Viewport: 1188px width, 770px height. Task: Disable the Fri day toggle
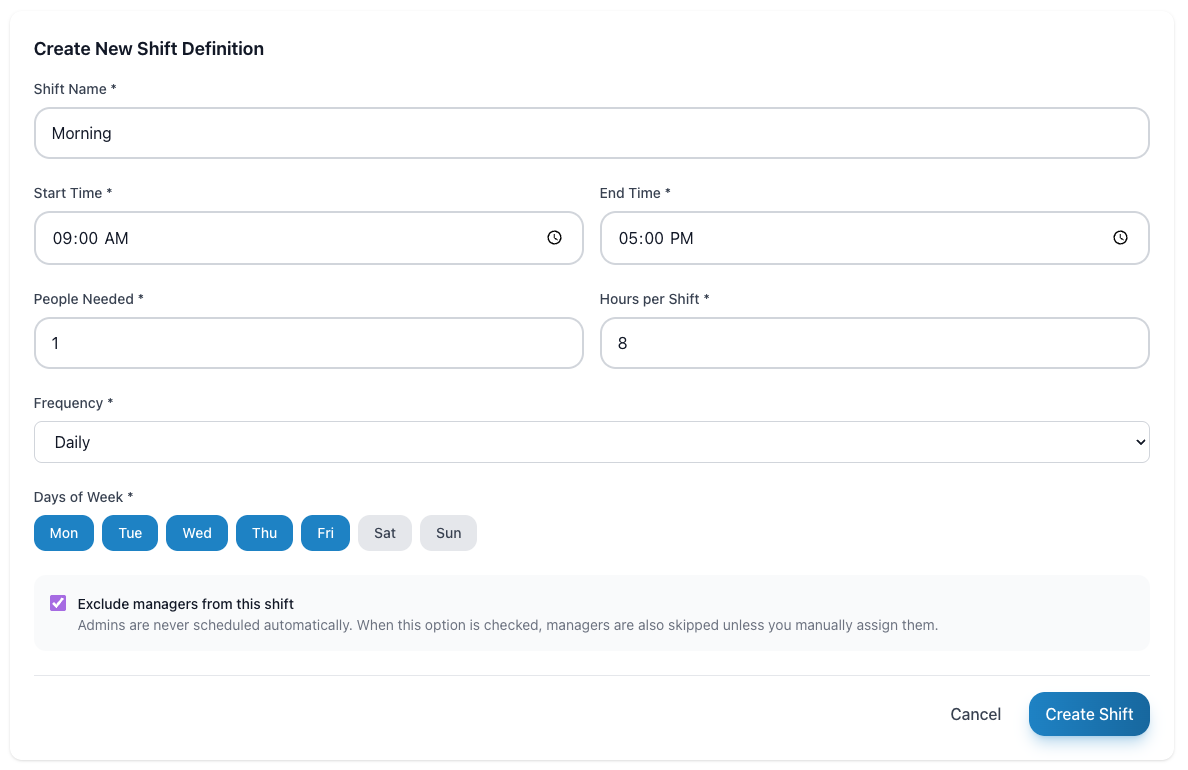coord(325,533)
